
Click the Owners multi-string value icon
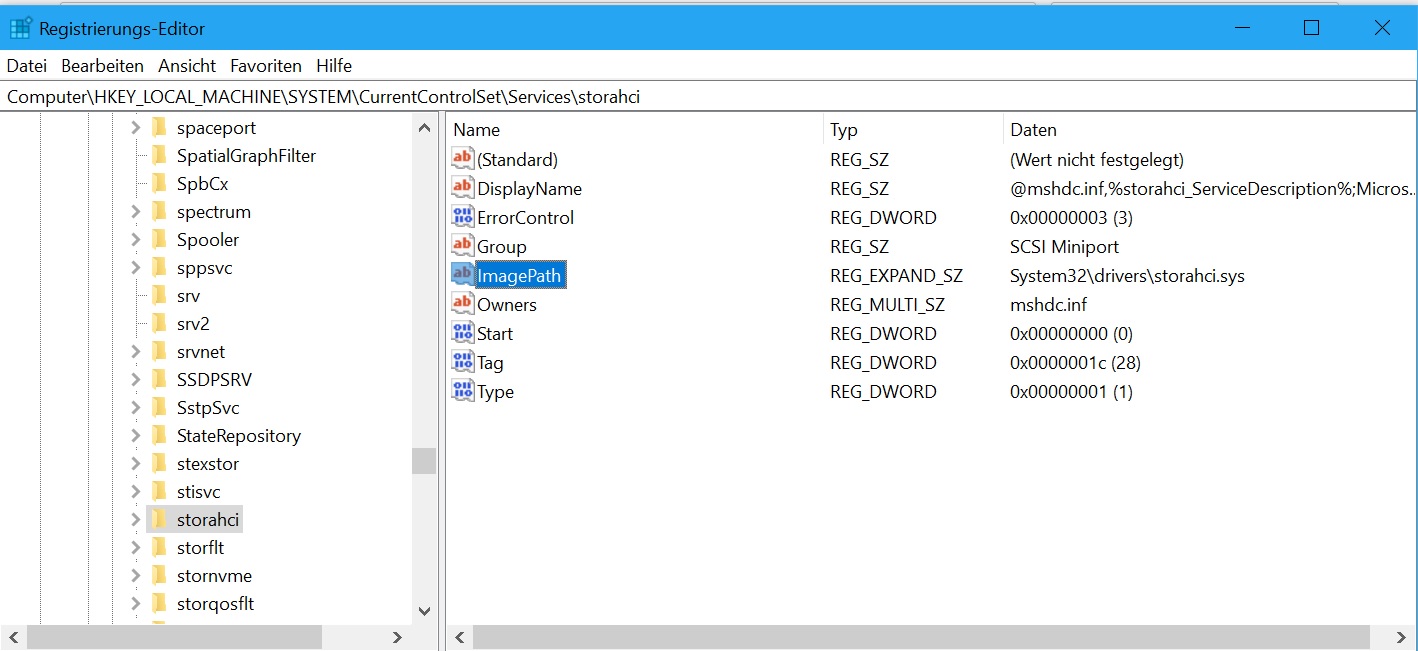click(462, 304)
